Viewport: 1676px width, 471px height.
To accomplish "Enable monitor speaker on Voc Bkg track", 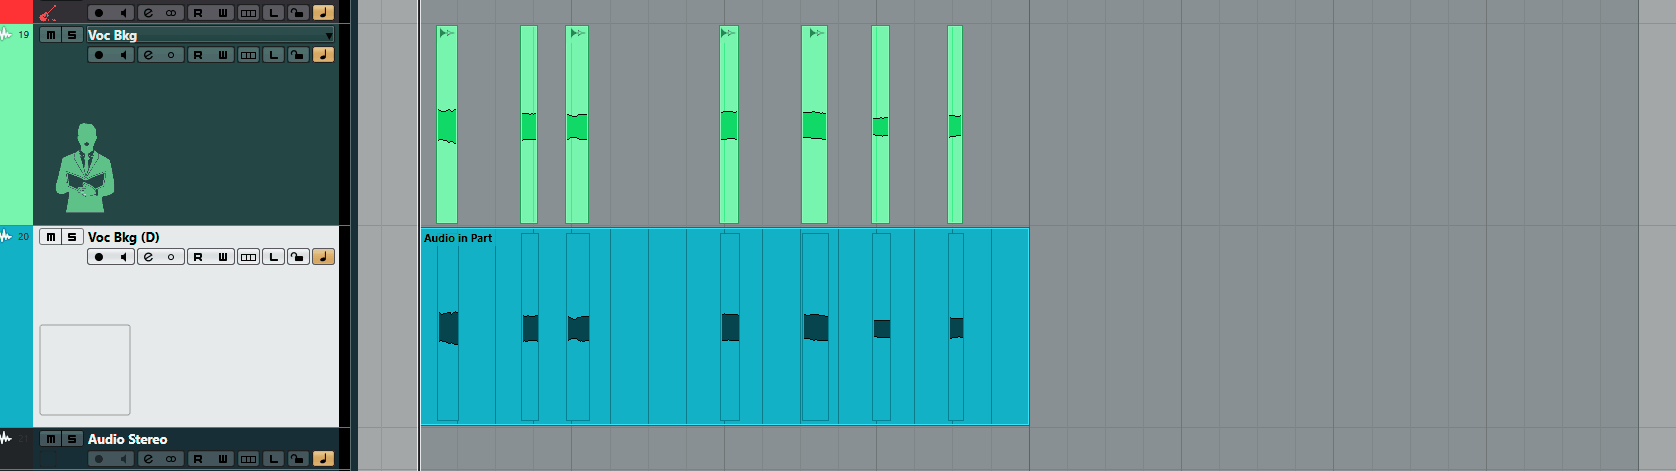I will [x=123, y=55].
